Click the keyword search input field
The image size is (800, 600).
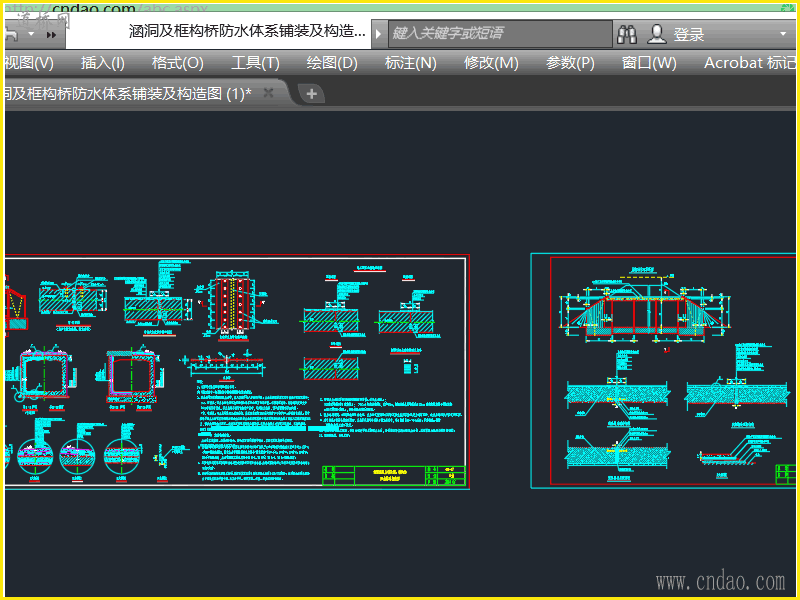[x=500, y=34]
